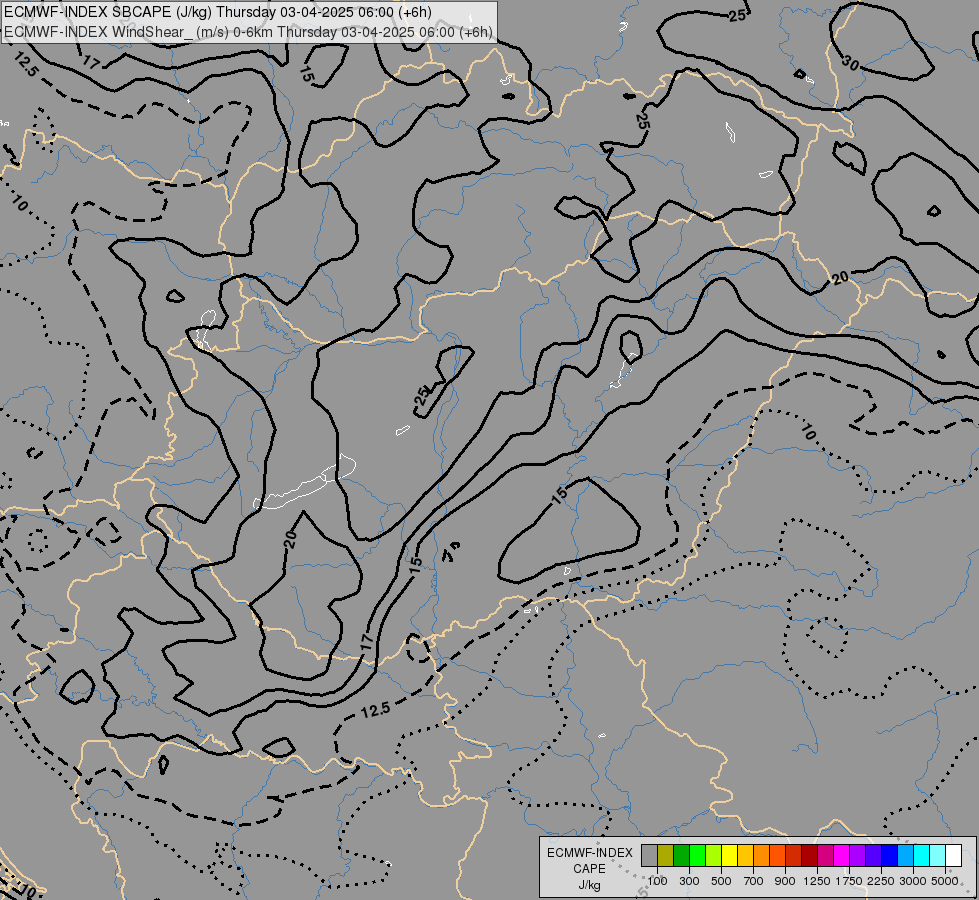This screenshot has width=979, height=900.
Task: Click the deep blue legend swatch
Action: pos(889,855)
